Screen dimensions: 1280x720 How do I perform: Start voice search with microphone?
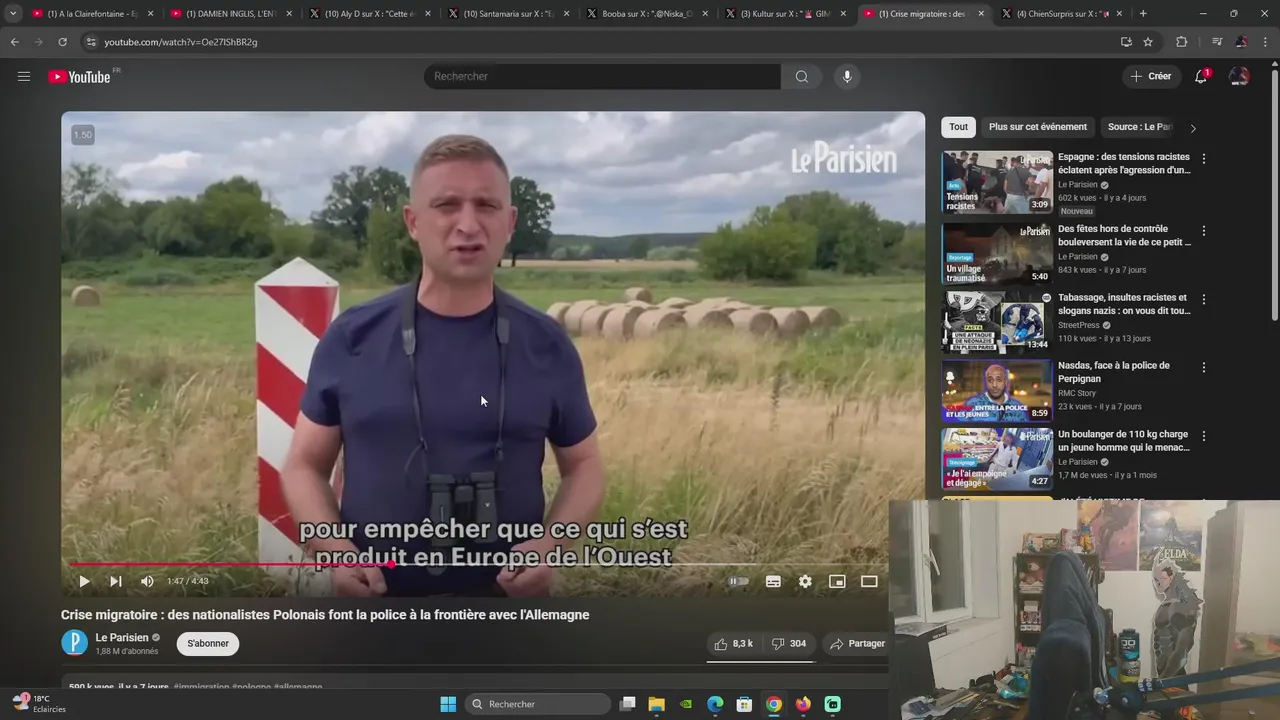pyautogui.click(x=847, y=76)
